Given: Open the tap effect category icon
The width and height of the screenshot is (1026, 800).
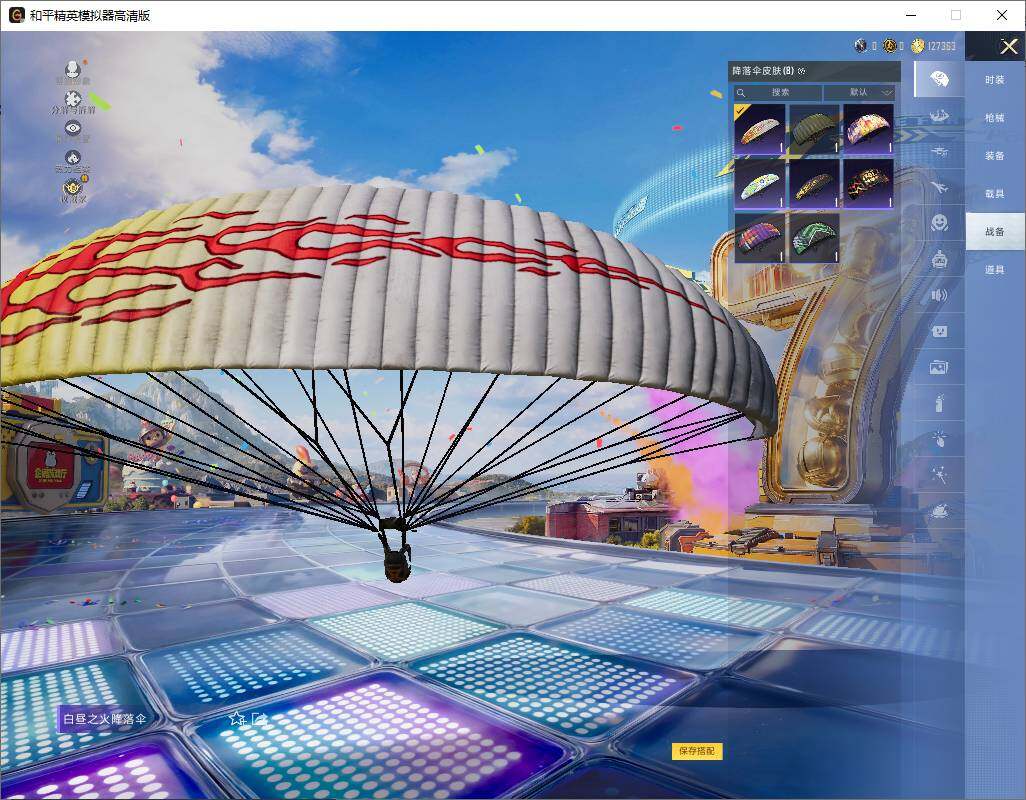Looking at the screenshot, I should [939, 438].
